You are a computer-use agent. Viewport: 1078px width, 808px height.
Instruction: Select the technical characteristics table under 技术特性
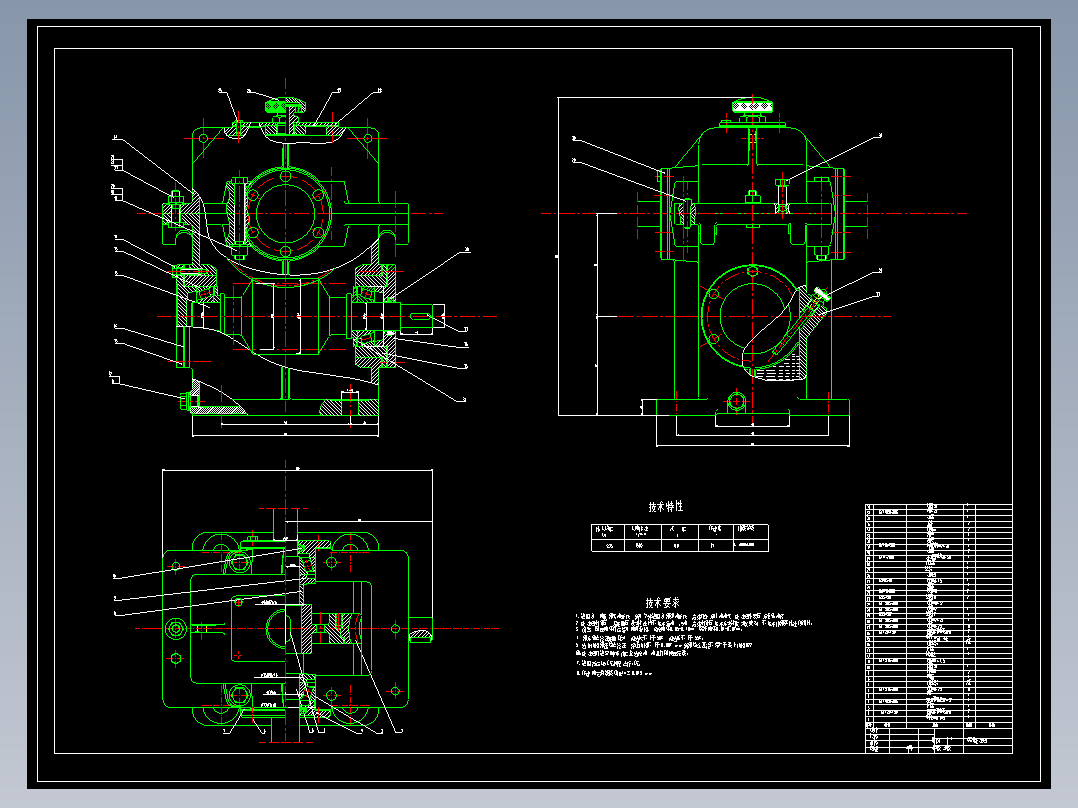(x=679, y=538)
